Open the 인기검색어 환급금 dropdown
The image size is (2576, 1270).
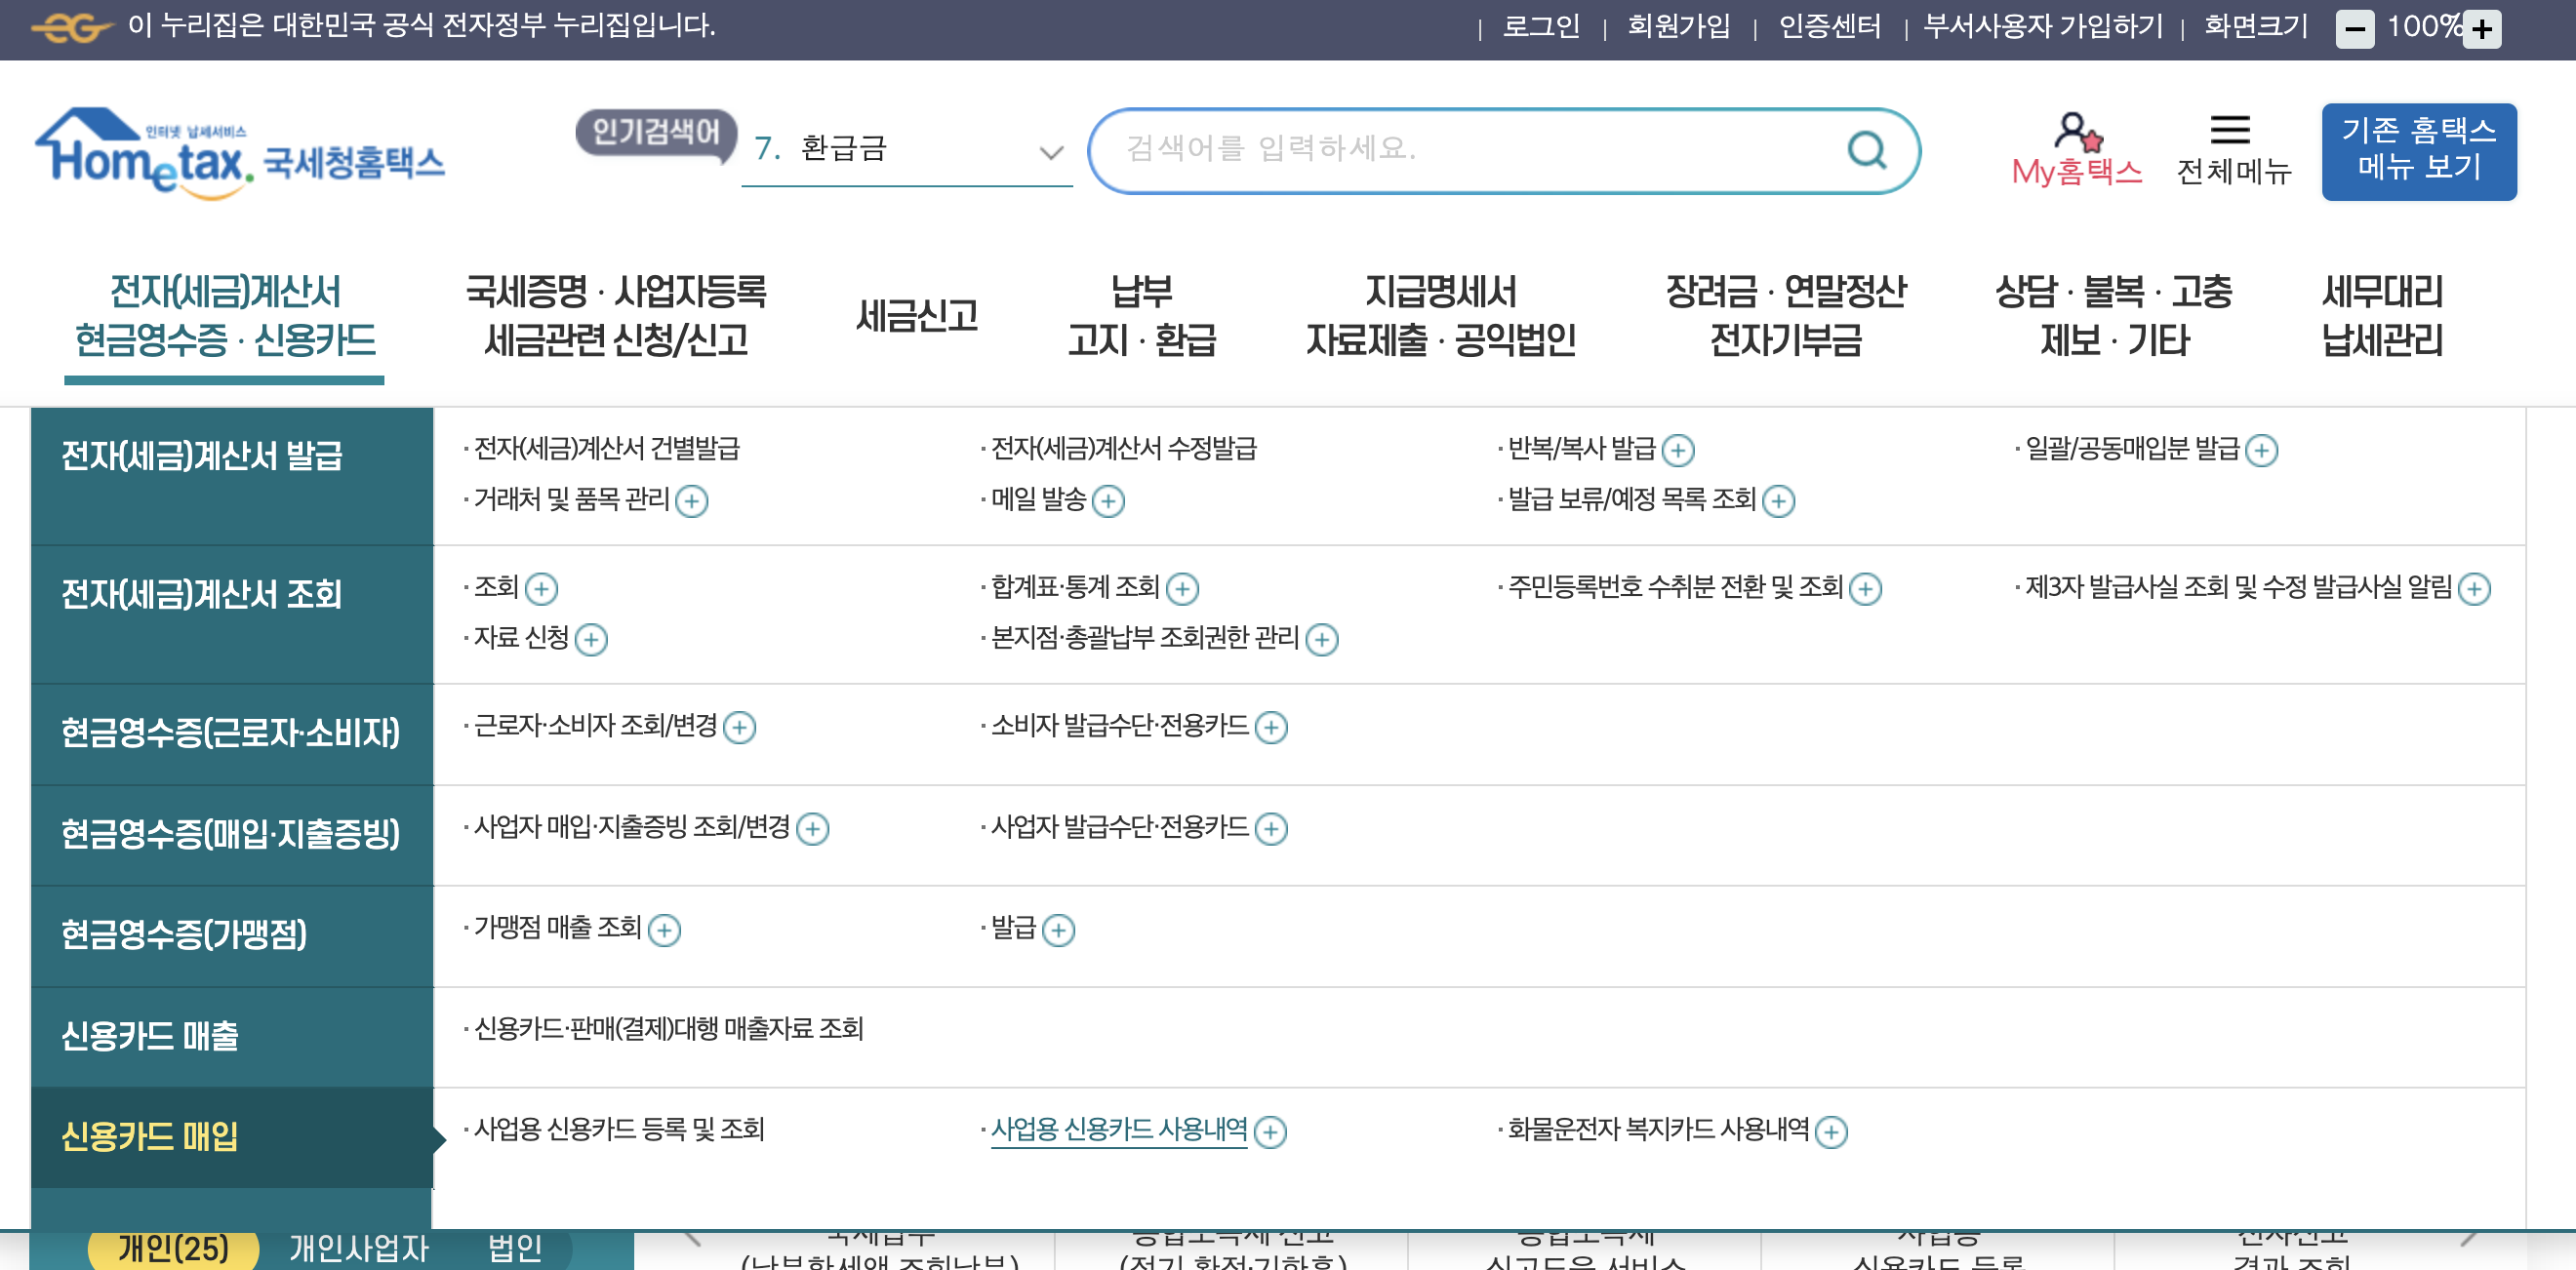(x=1050, y=152)
